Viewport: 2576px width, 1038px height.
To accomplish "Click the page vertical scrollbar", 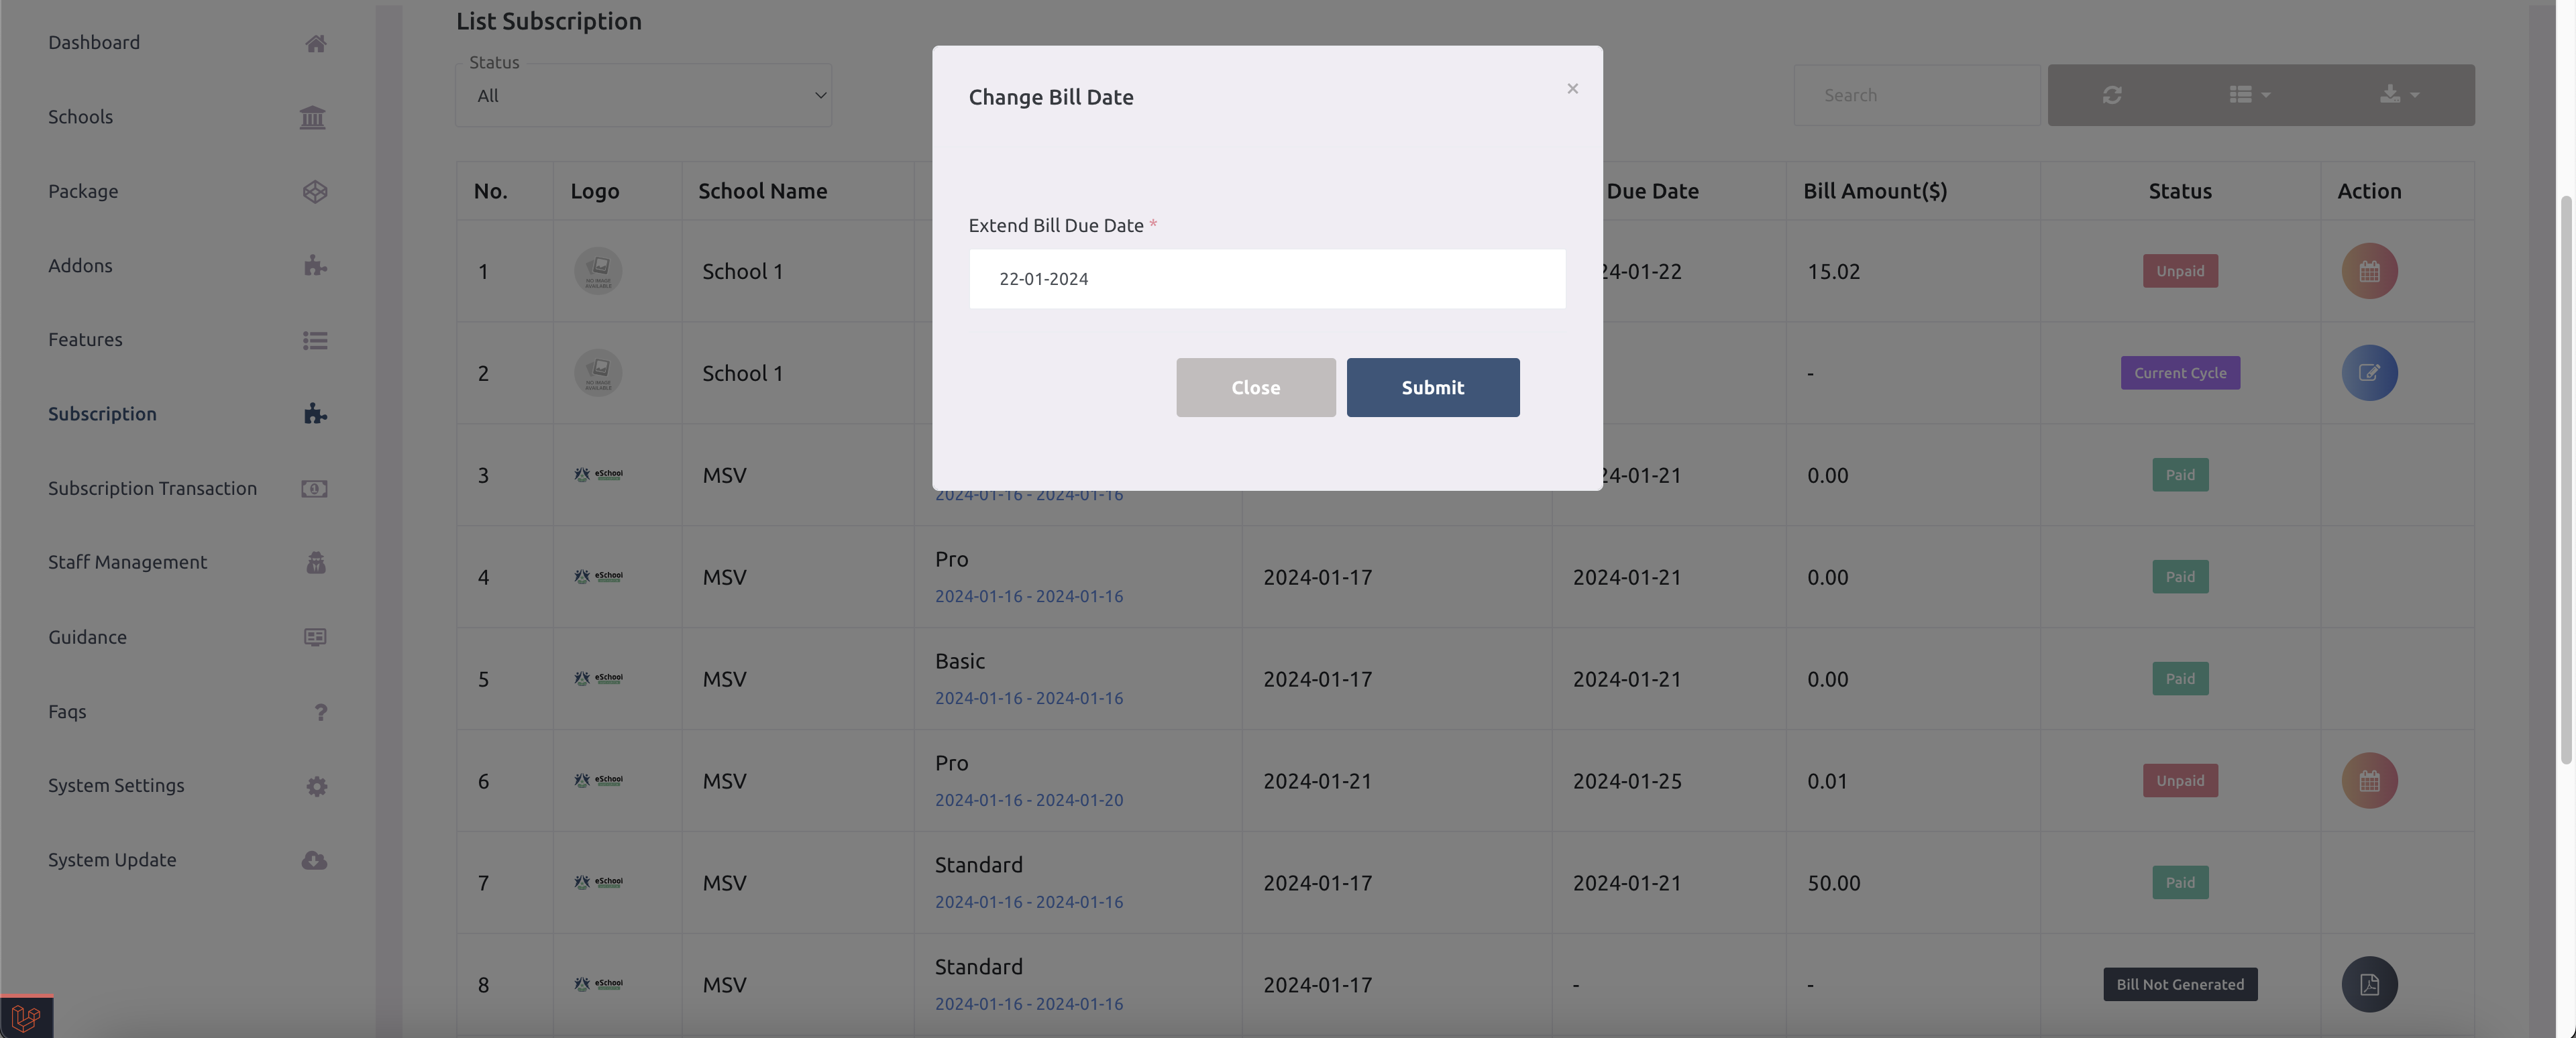I will pos(2565,480).
